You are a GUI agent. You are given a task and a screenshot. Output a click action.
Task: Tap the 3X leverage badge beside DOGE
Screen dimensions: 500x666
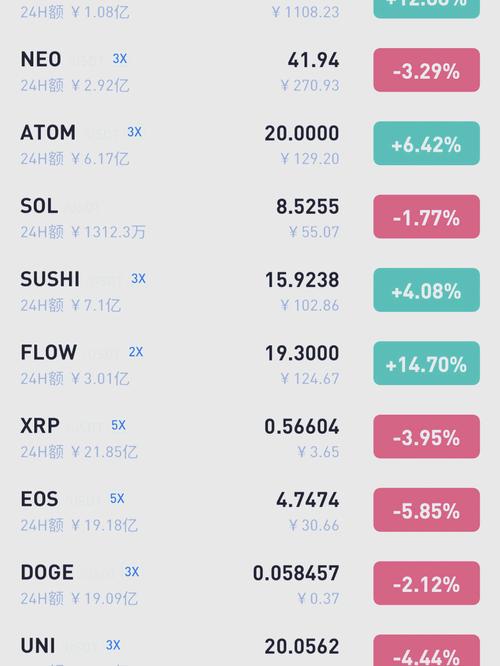click(x=132, y=572)
